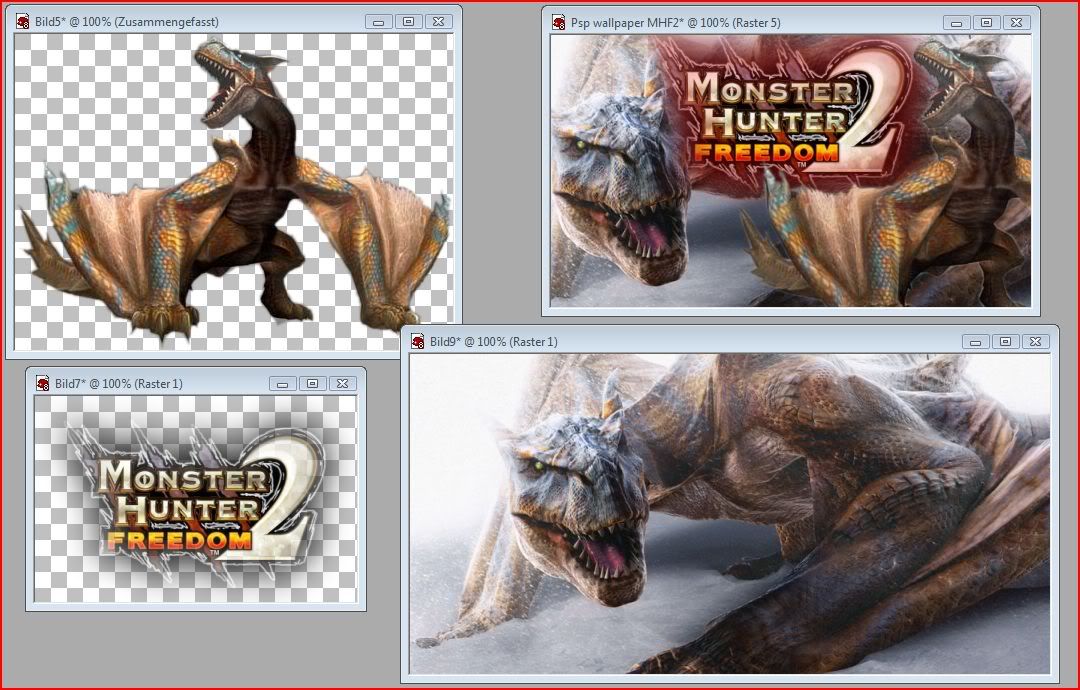This screenshot has width=1080, height=690.
Task: Click the Bild7 window's document icon
Action: pyautogui.click(x=42, y=383)
